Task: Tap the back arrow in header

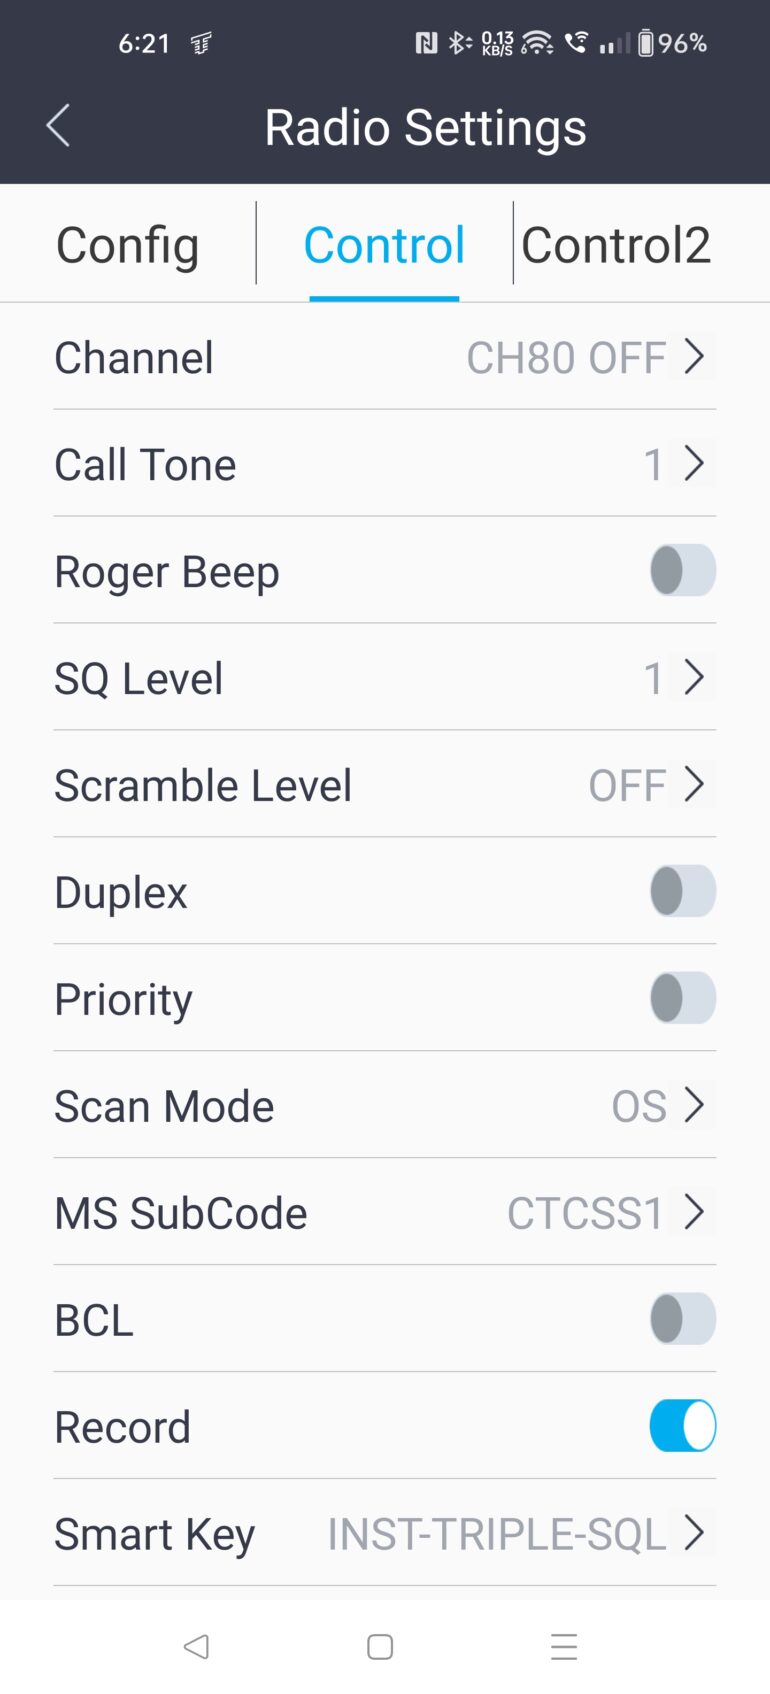Action: [x=58, y=126]
